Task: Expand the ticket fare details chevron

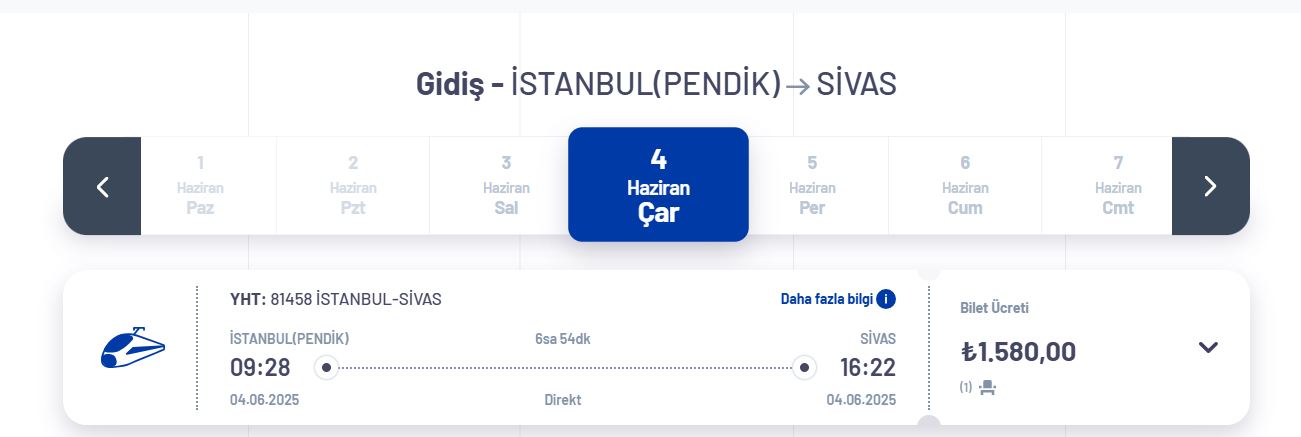Action: [x=1208, y=347]
